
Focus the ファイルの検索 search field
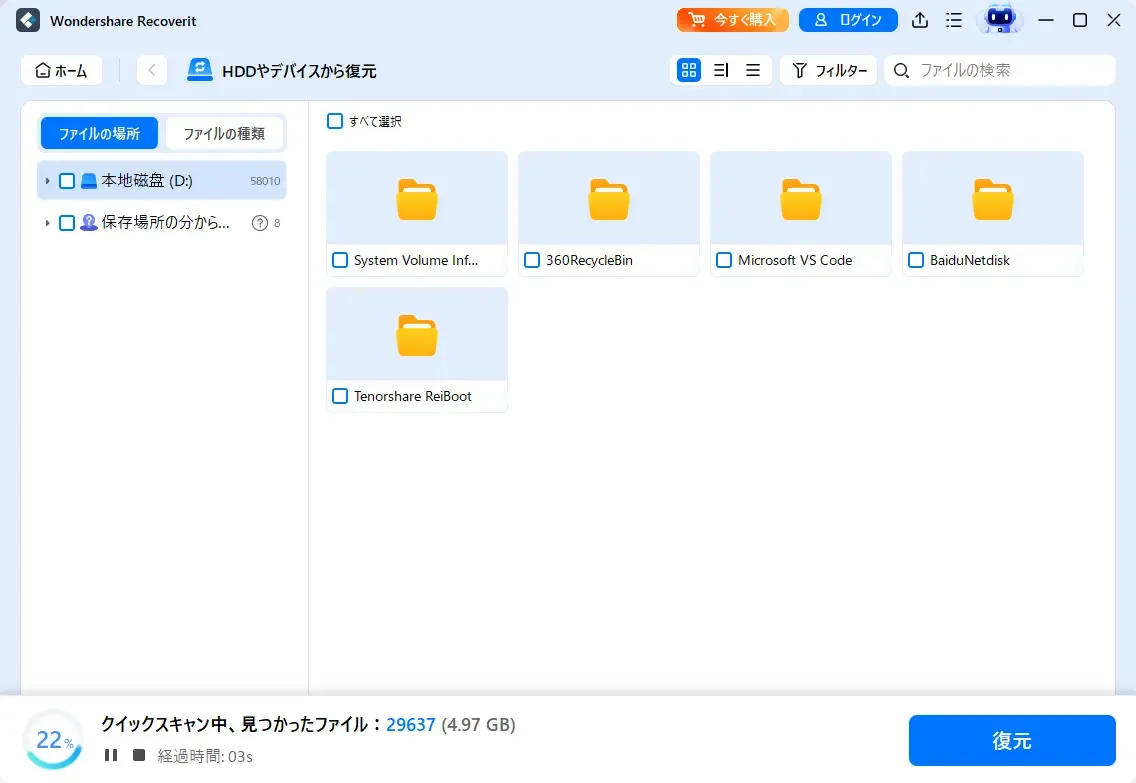(x=1000, y=70)
